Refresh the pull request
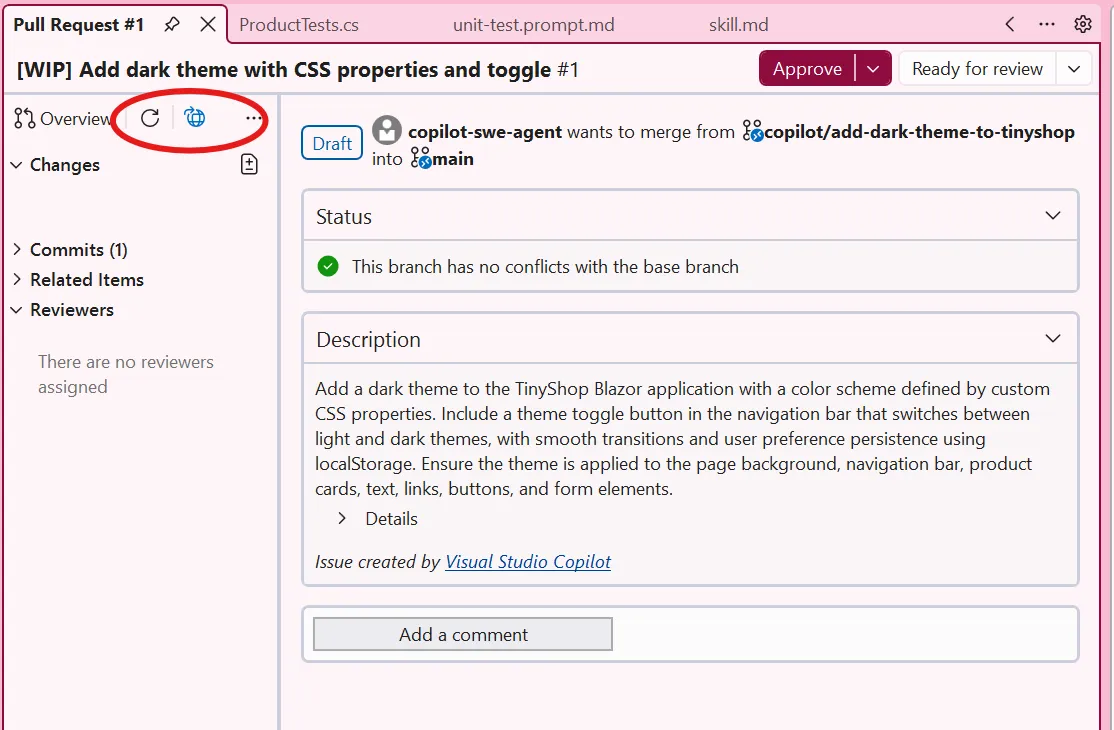The width and height of the screenshot is (1114, 730). [x=150, y=118]
